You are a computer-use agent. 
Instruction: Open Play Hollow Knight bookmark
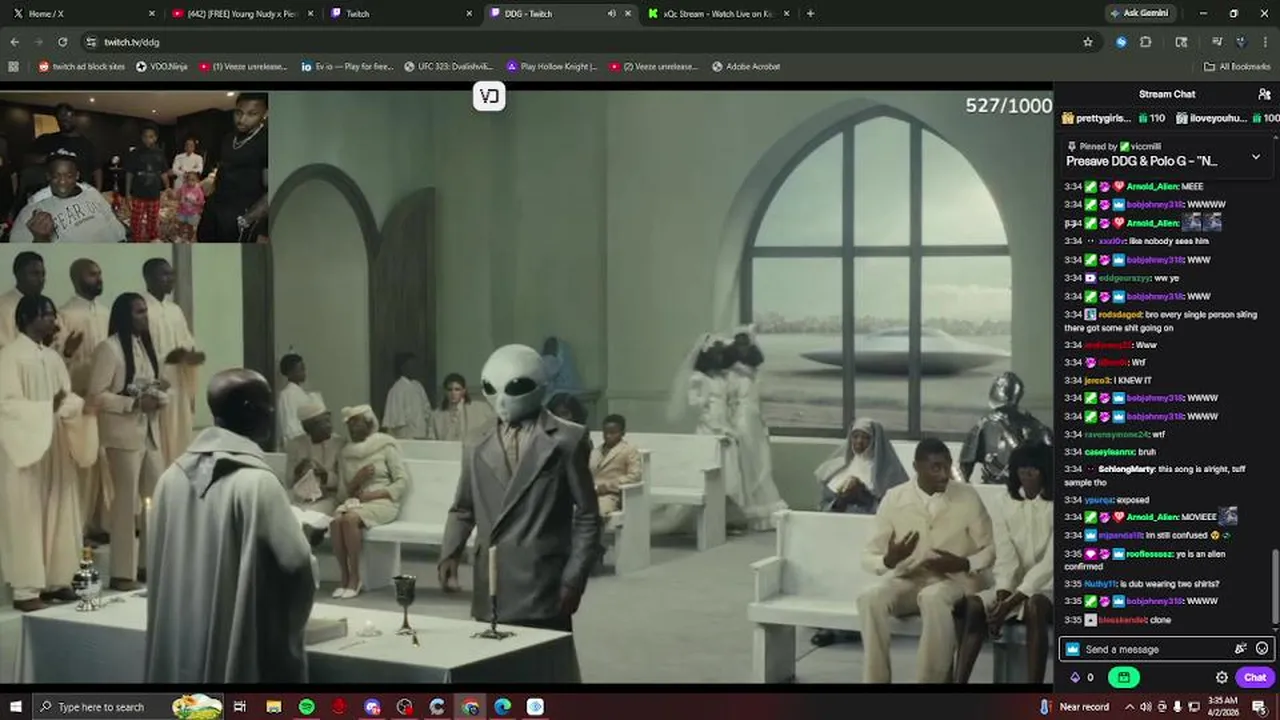[x=552, y=66]
